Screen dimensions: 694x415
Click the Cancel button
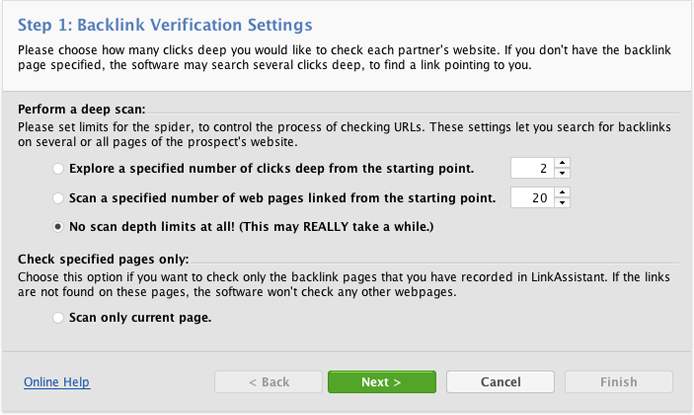500,382
